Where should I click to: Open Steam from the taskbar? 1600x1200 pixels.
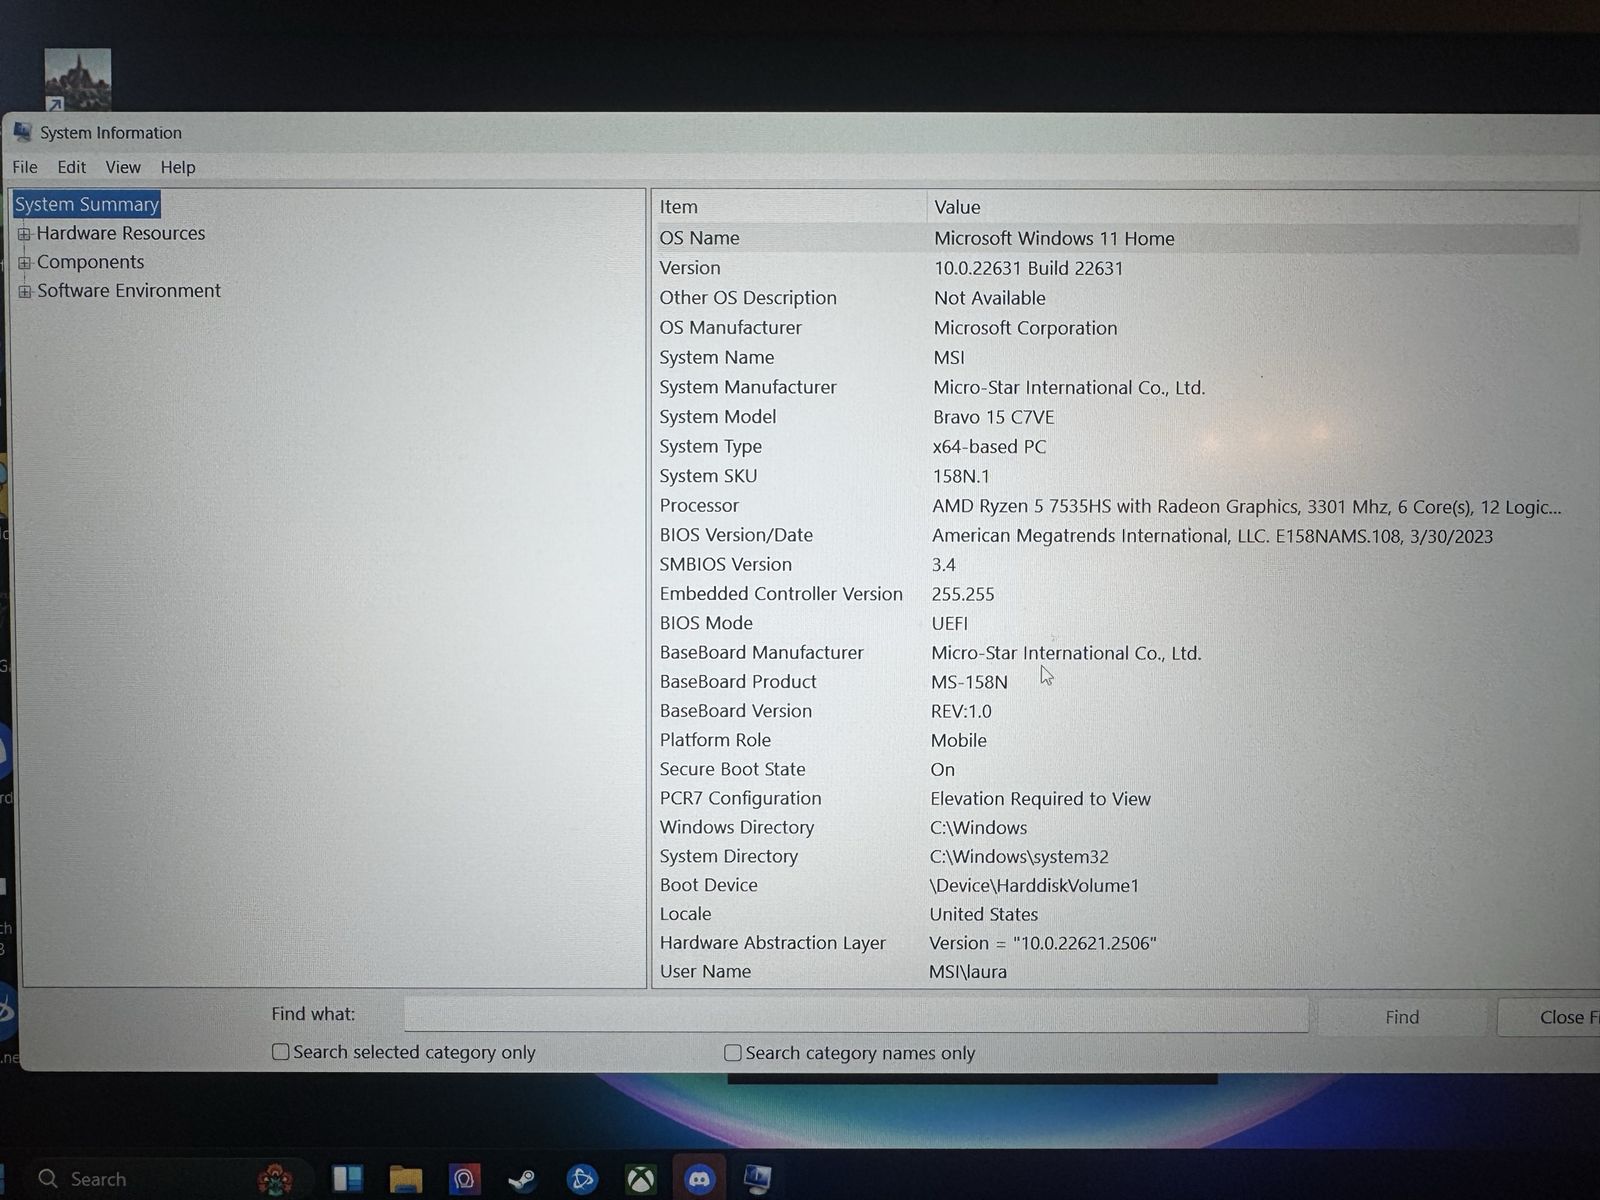522,1180
